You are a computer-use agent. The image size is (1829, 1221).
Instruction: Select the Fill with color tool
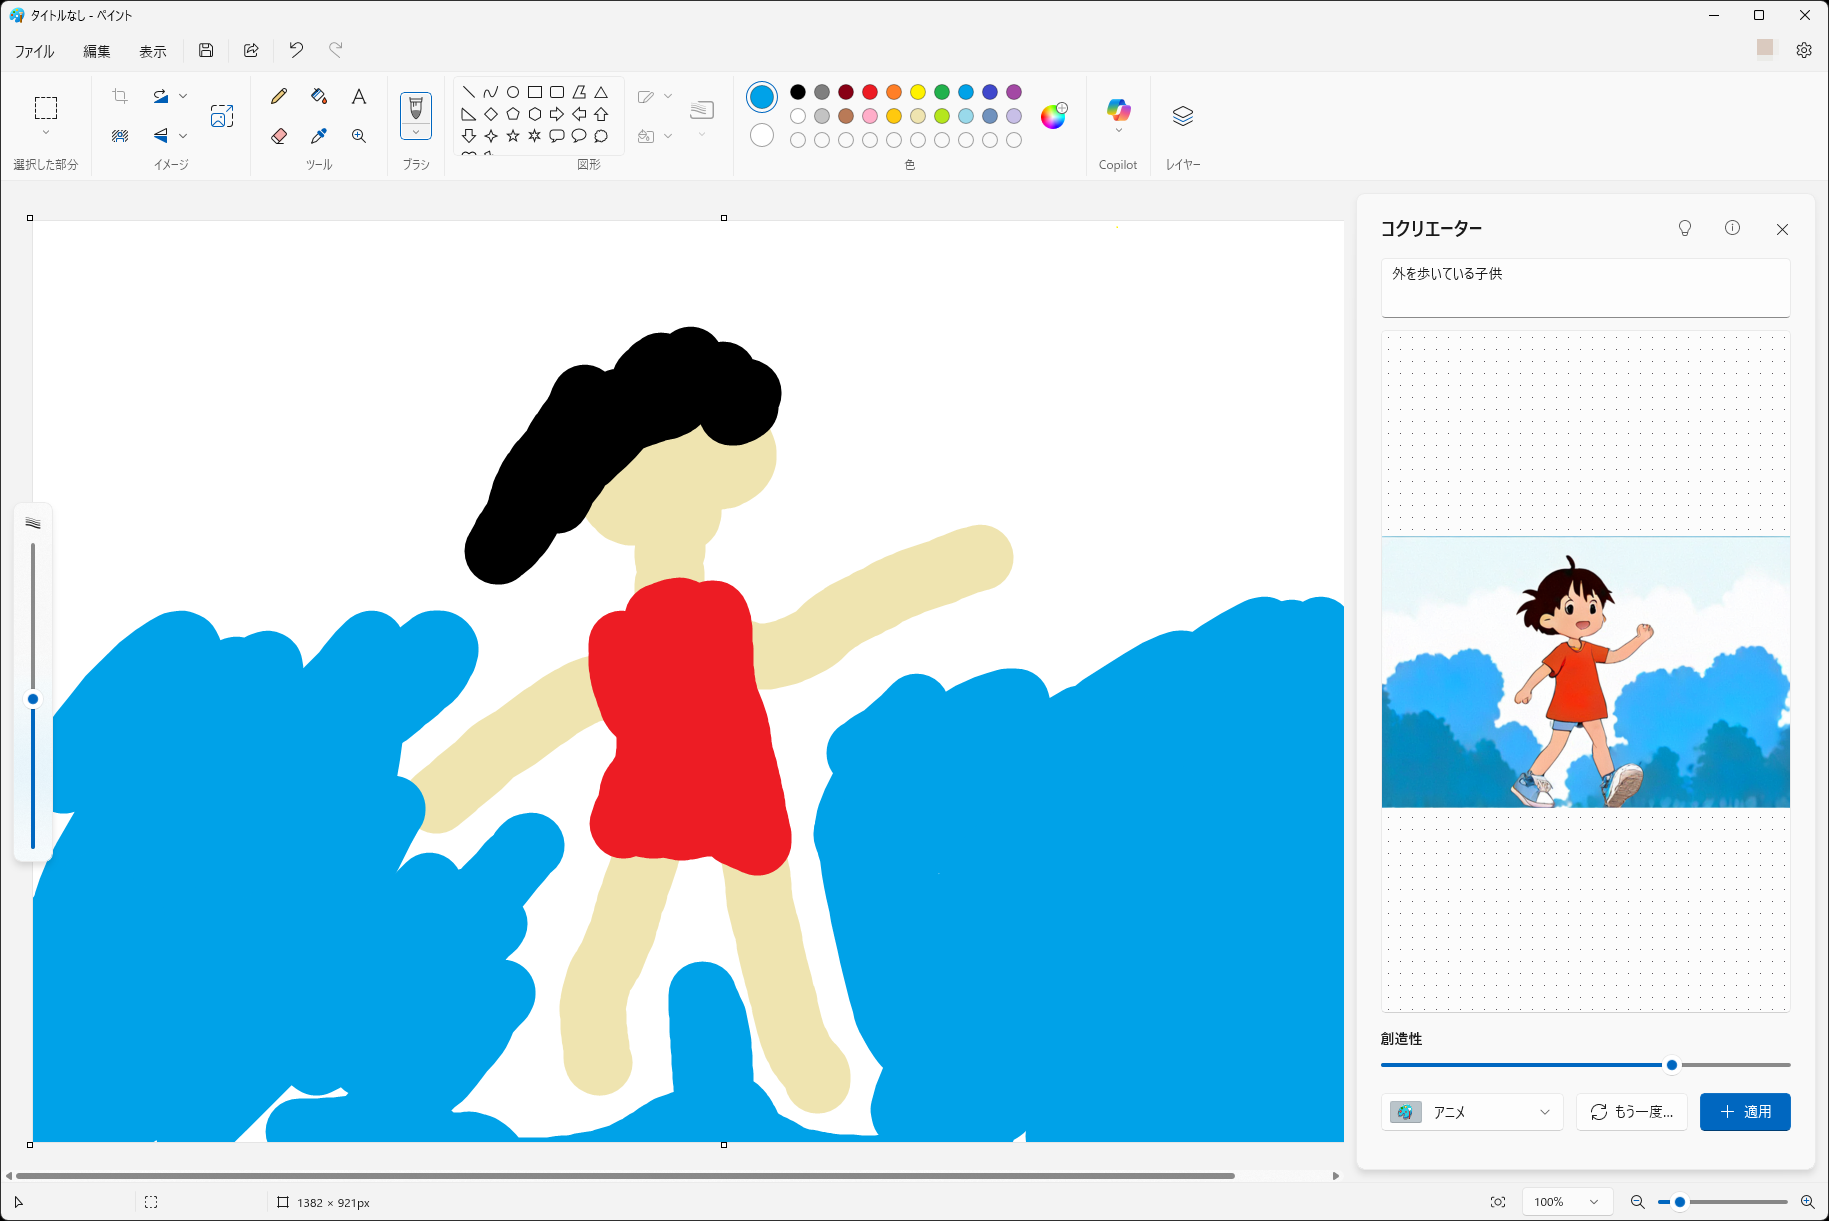tap(319, 96)
